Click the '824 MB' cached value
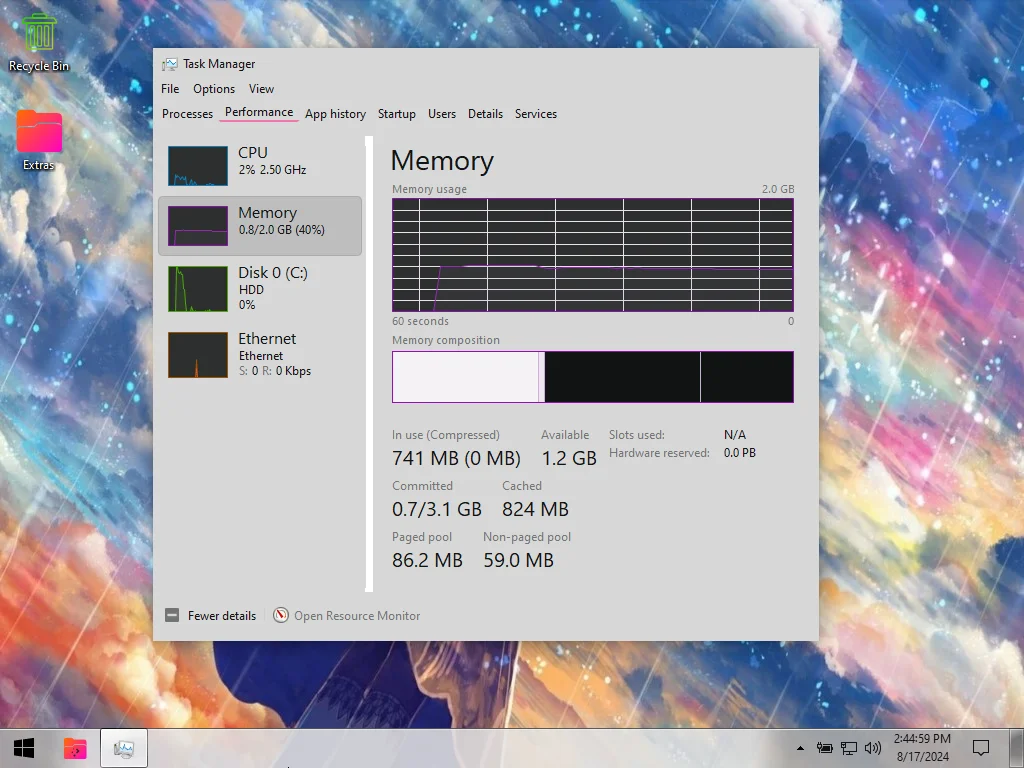 pos(535,509)
